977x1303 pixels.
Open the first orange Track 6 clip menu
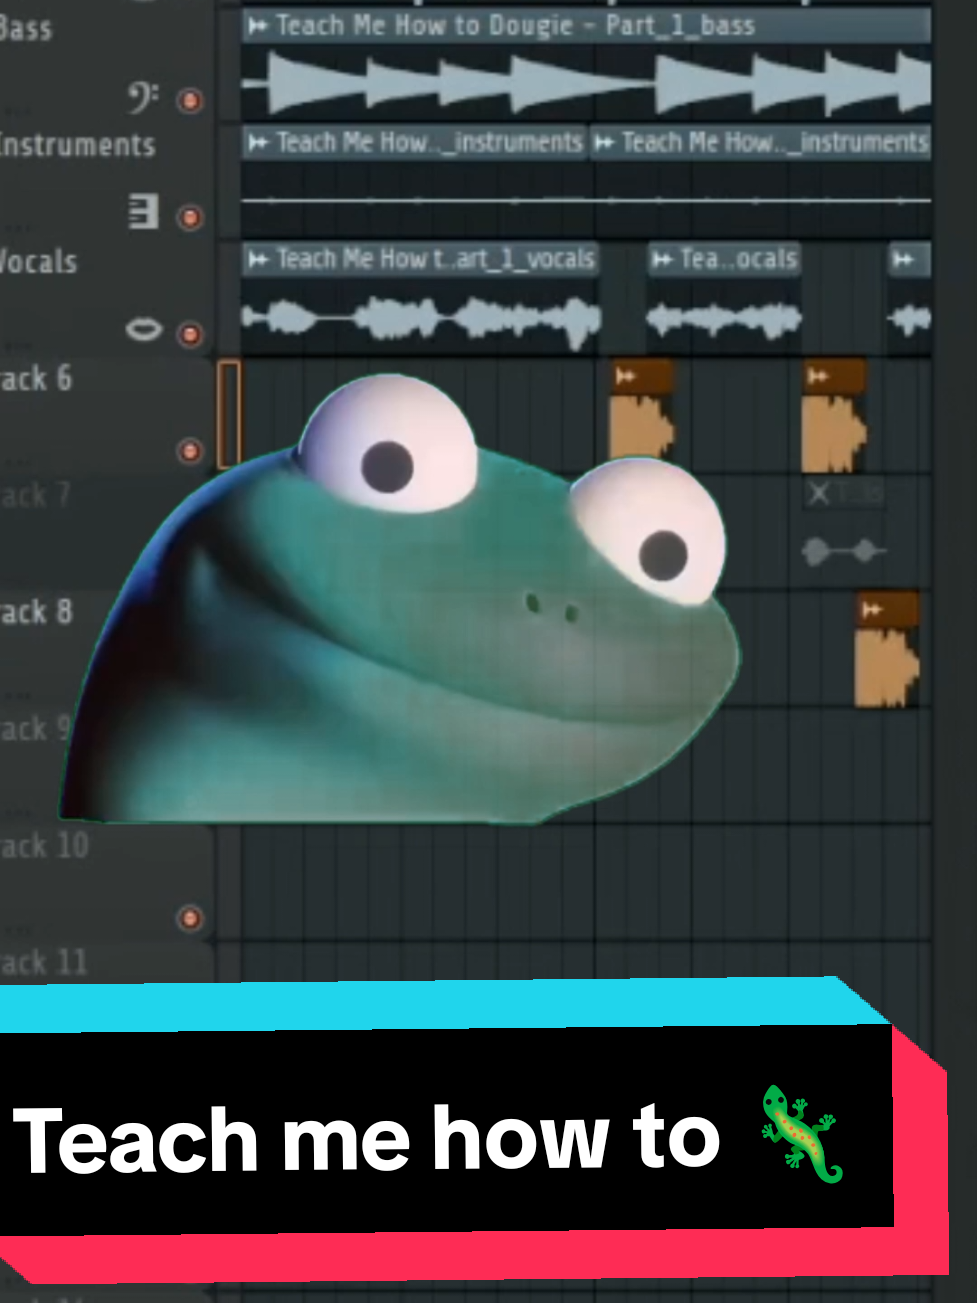626,376
